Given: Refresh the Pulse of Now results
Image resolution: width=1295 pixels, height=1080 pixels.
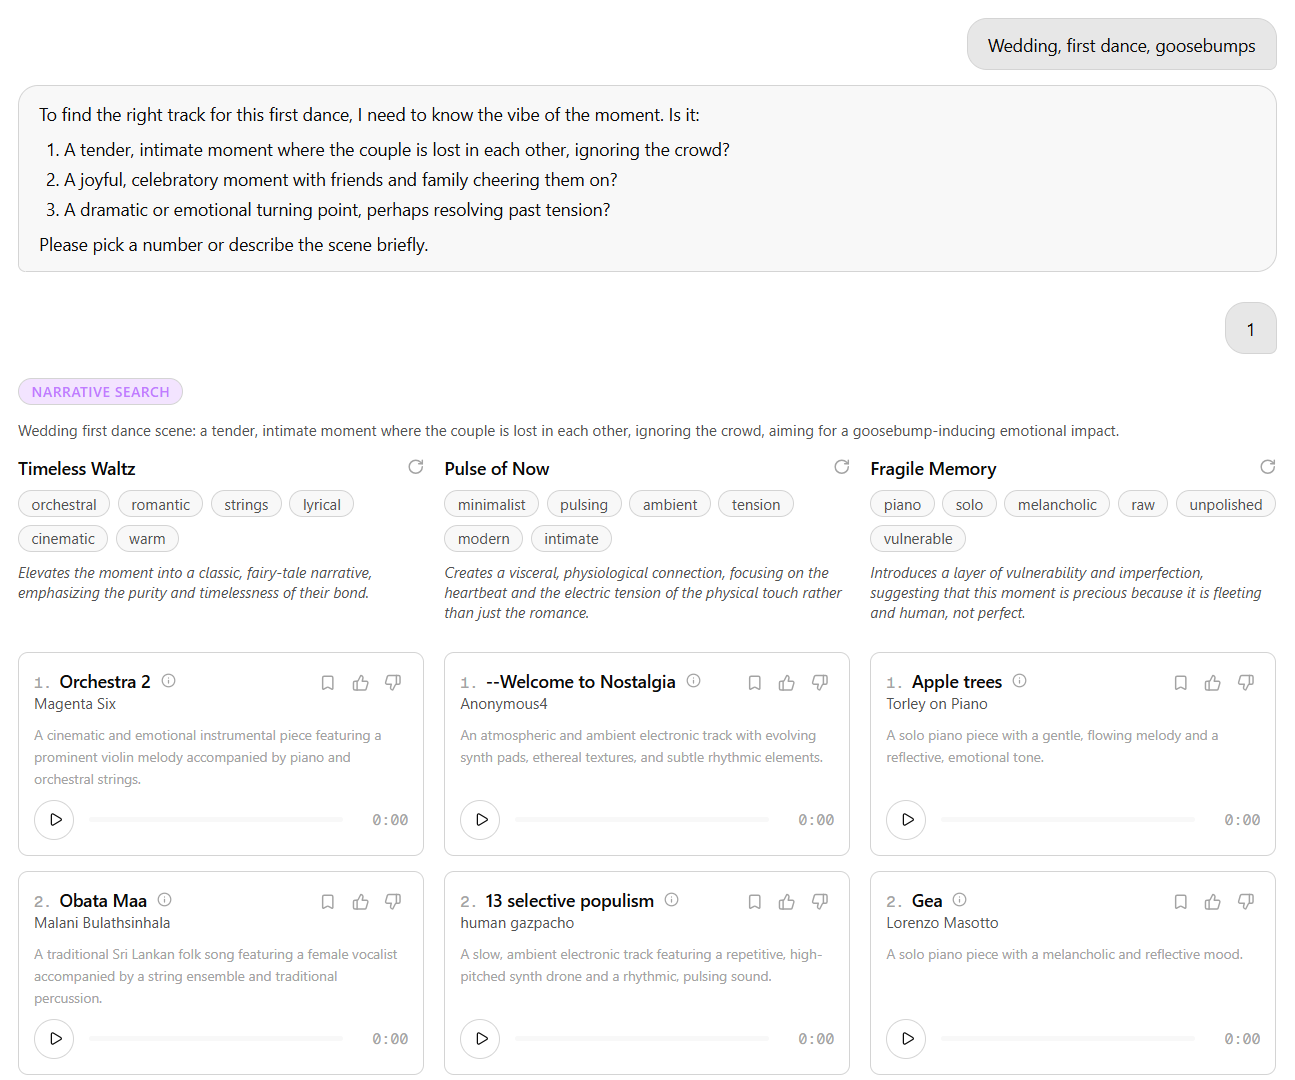Looking at the screenshot, I should (x=842, y=467).
